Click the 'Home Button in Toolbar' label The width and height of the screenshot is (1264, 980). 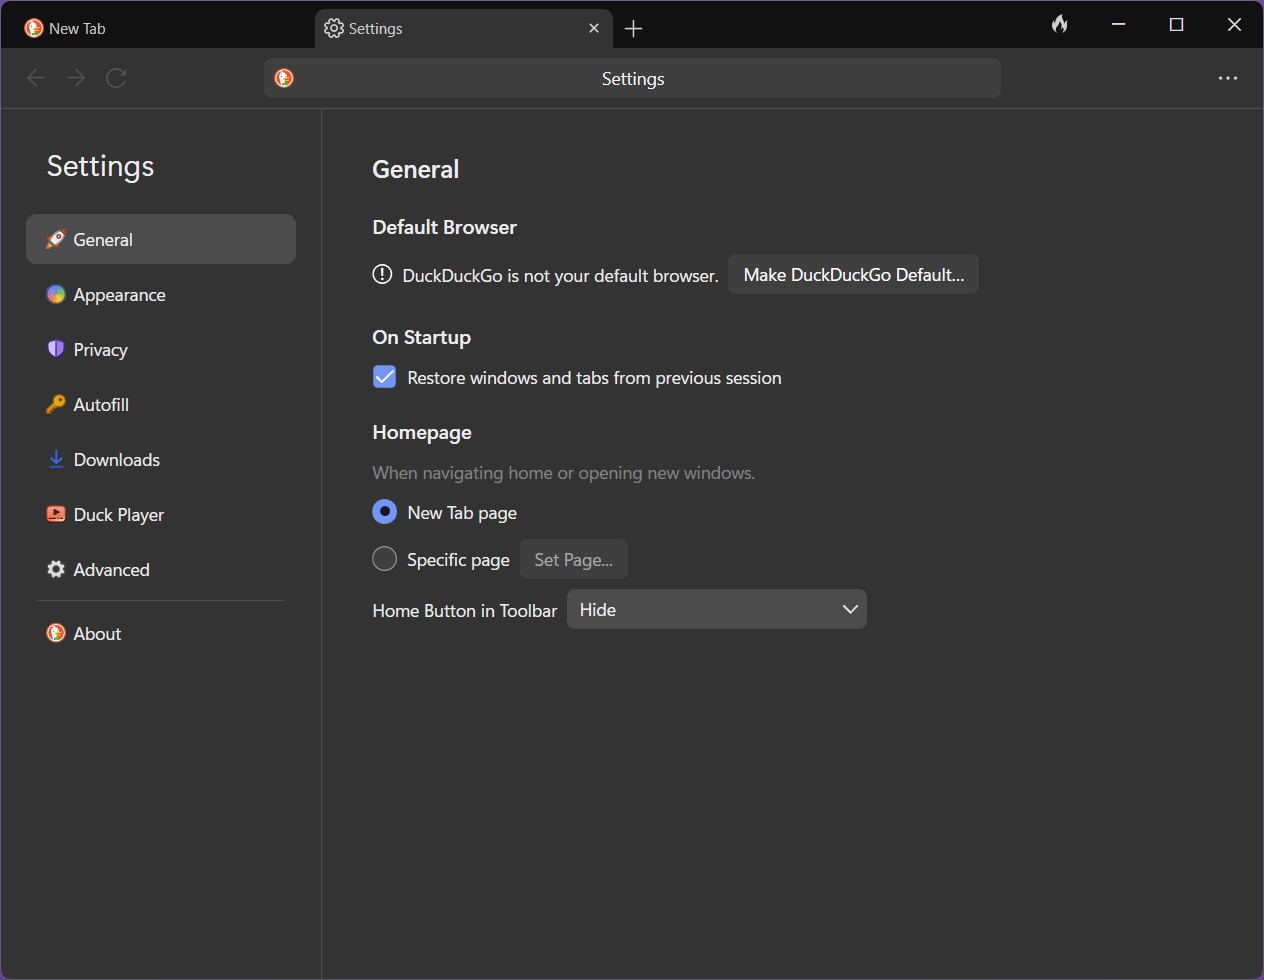(x=465, y=610)
